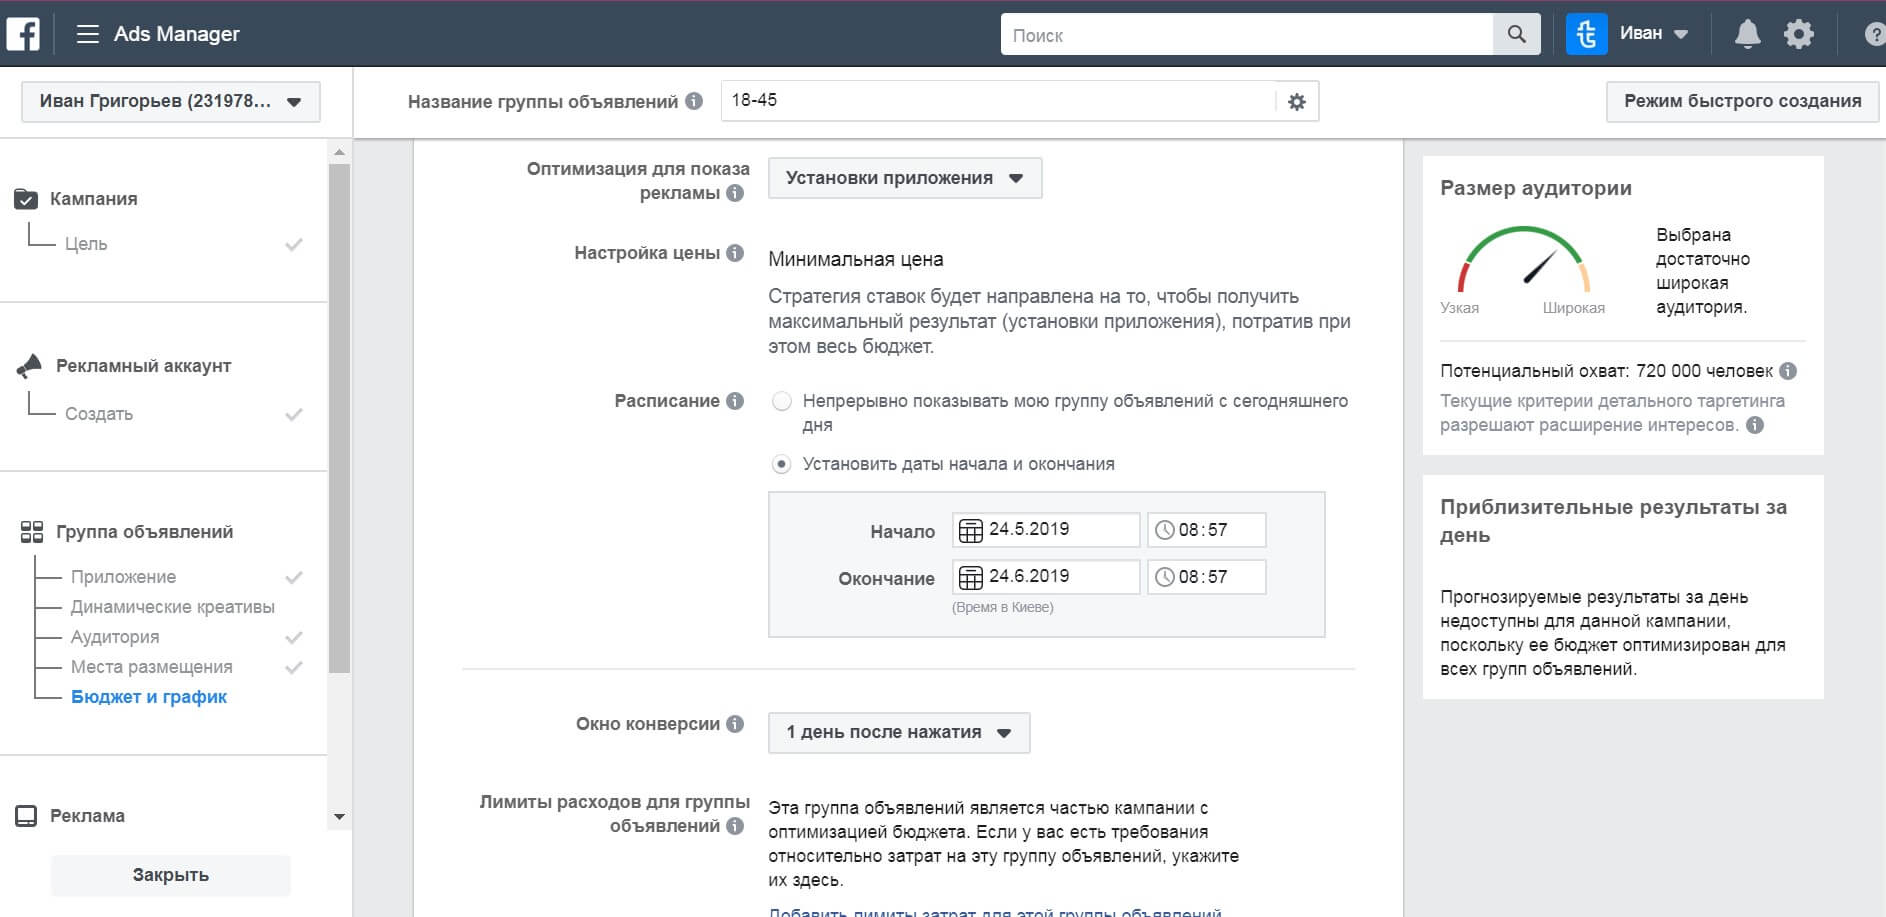
Task: Click the Окончание date field 24.6.2019
Action: click(1046, 577)
